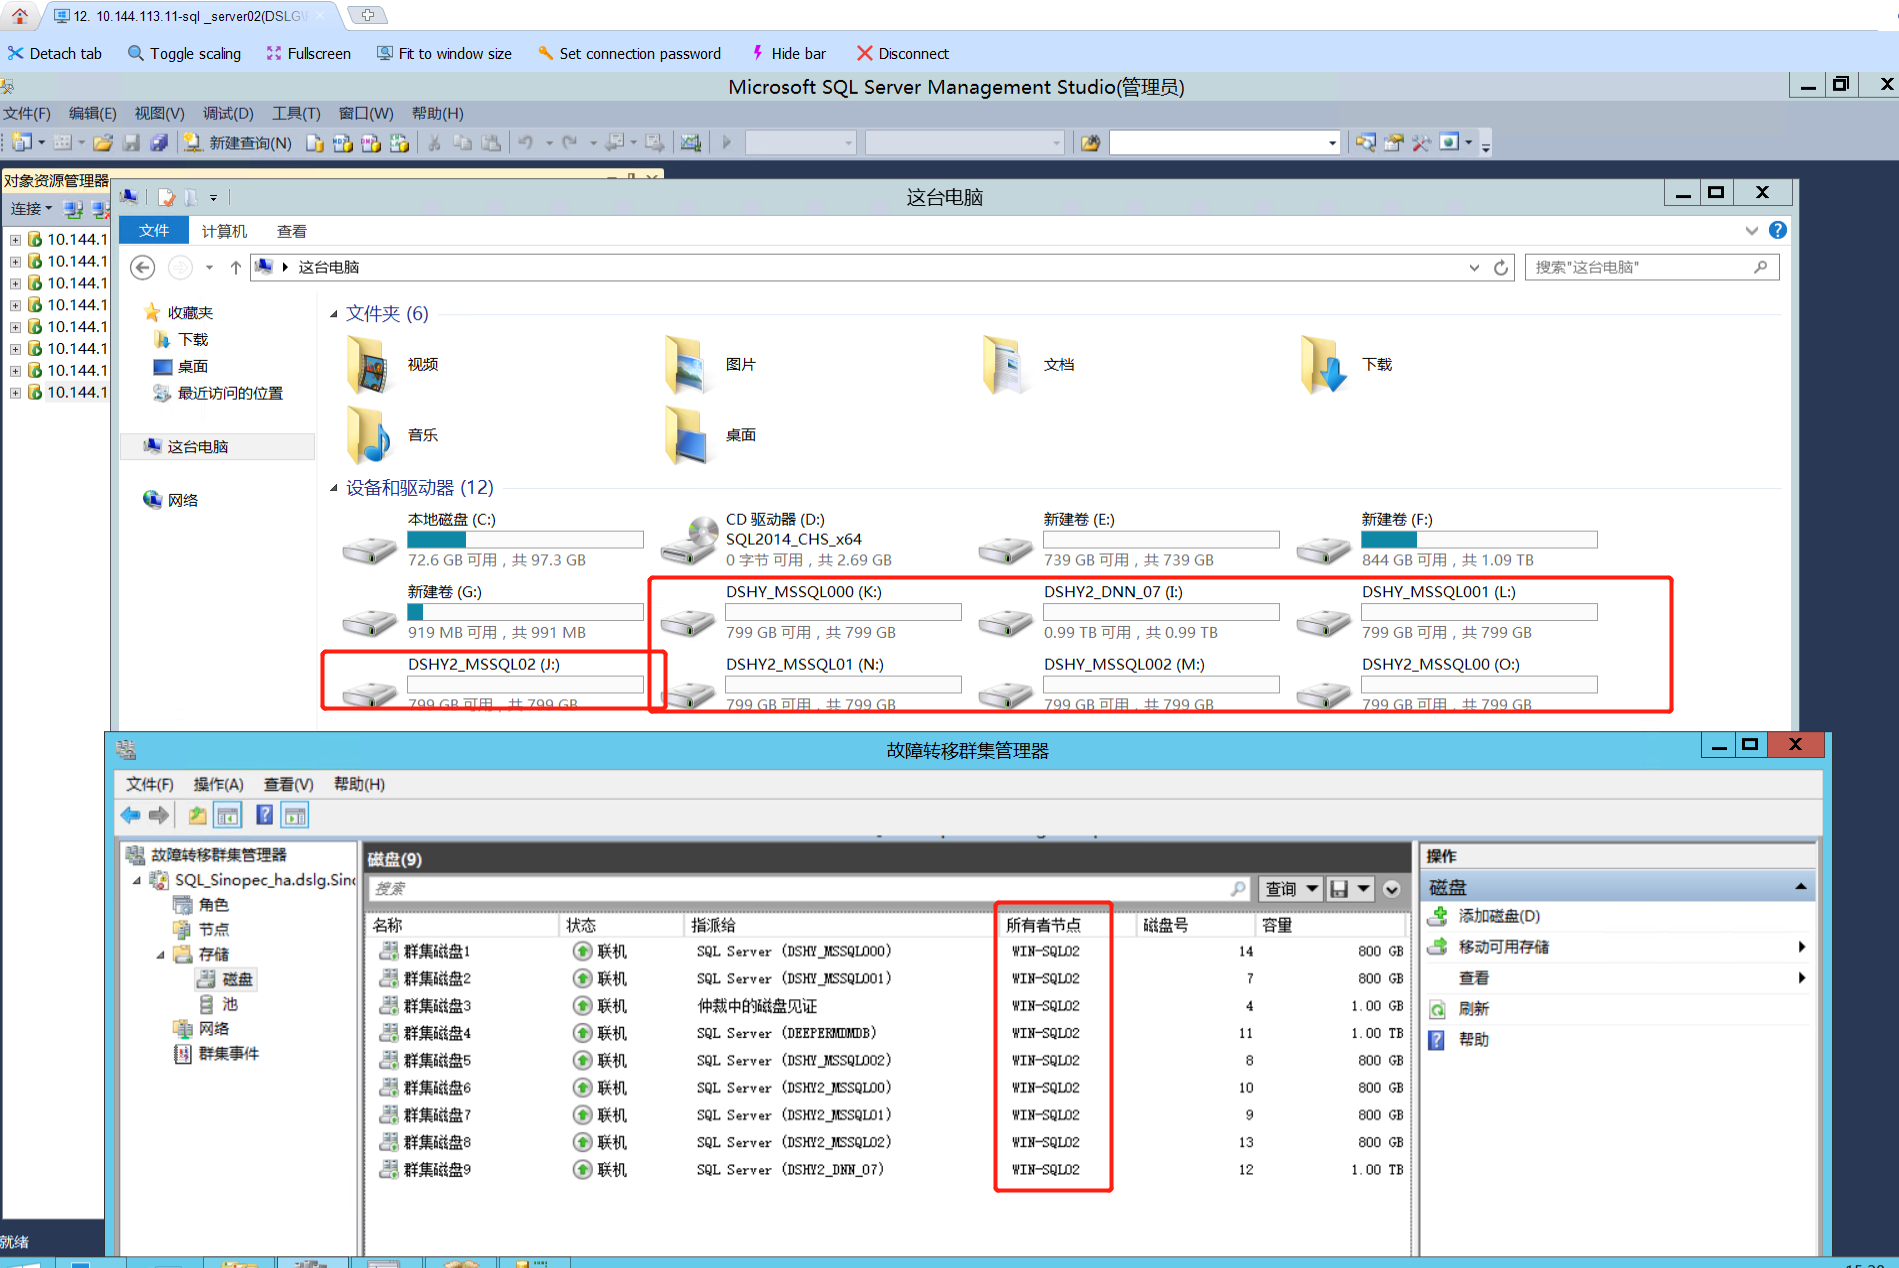Select 本地磁盘 (C:) drive

tap(492, 540)
